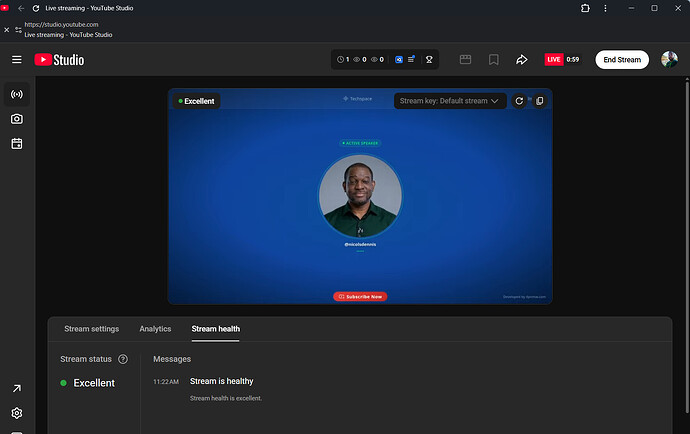Click the live stream video preview
This screenshot has width=690, height=434.
360,196
